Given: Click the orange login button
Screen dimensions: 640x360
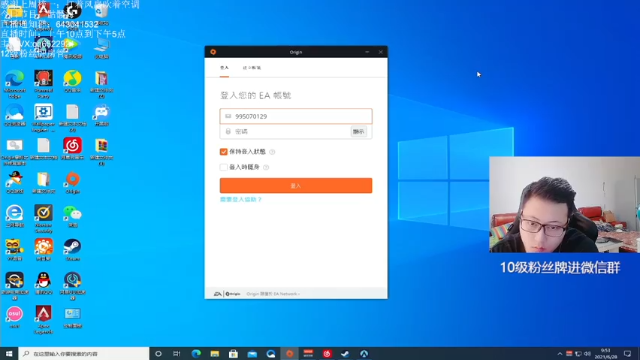Looking at the screenshot, I should [x=296, y=186].
